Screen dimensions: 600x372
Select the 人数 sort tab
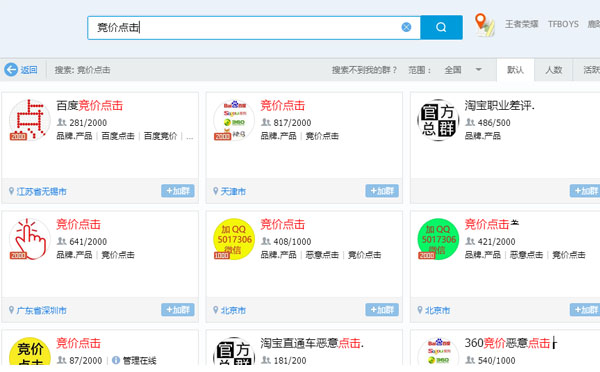tap(553, 70)
